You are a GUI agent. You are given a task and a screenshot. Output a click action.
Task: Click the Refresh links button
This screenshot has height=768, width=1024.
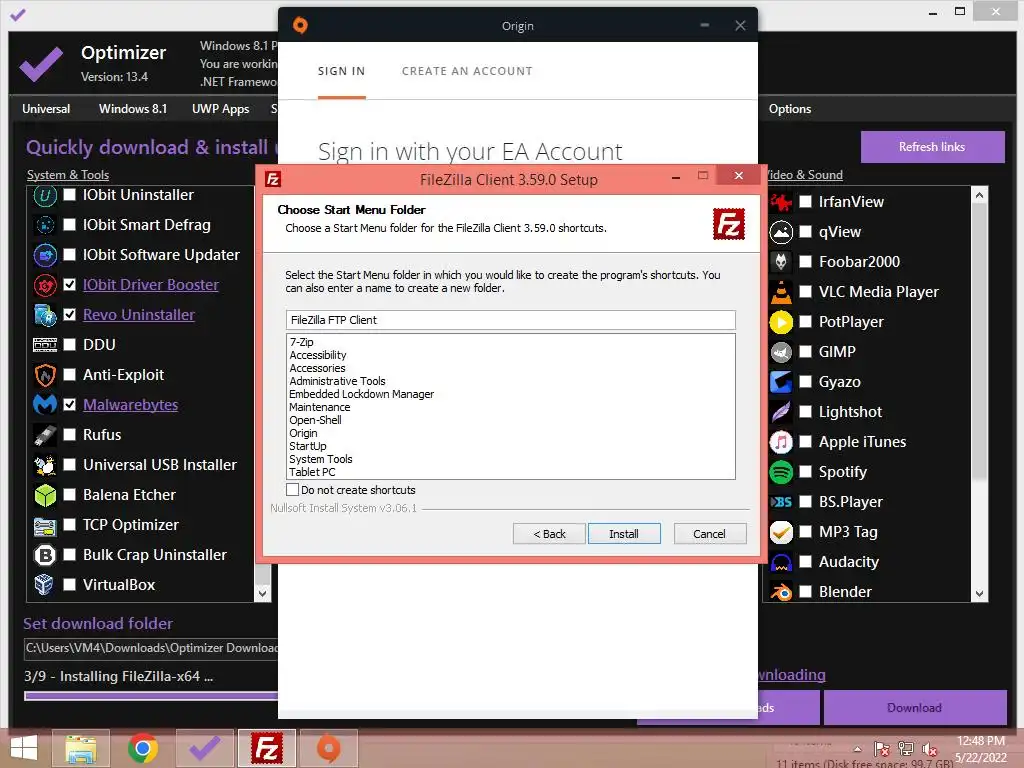932,147
